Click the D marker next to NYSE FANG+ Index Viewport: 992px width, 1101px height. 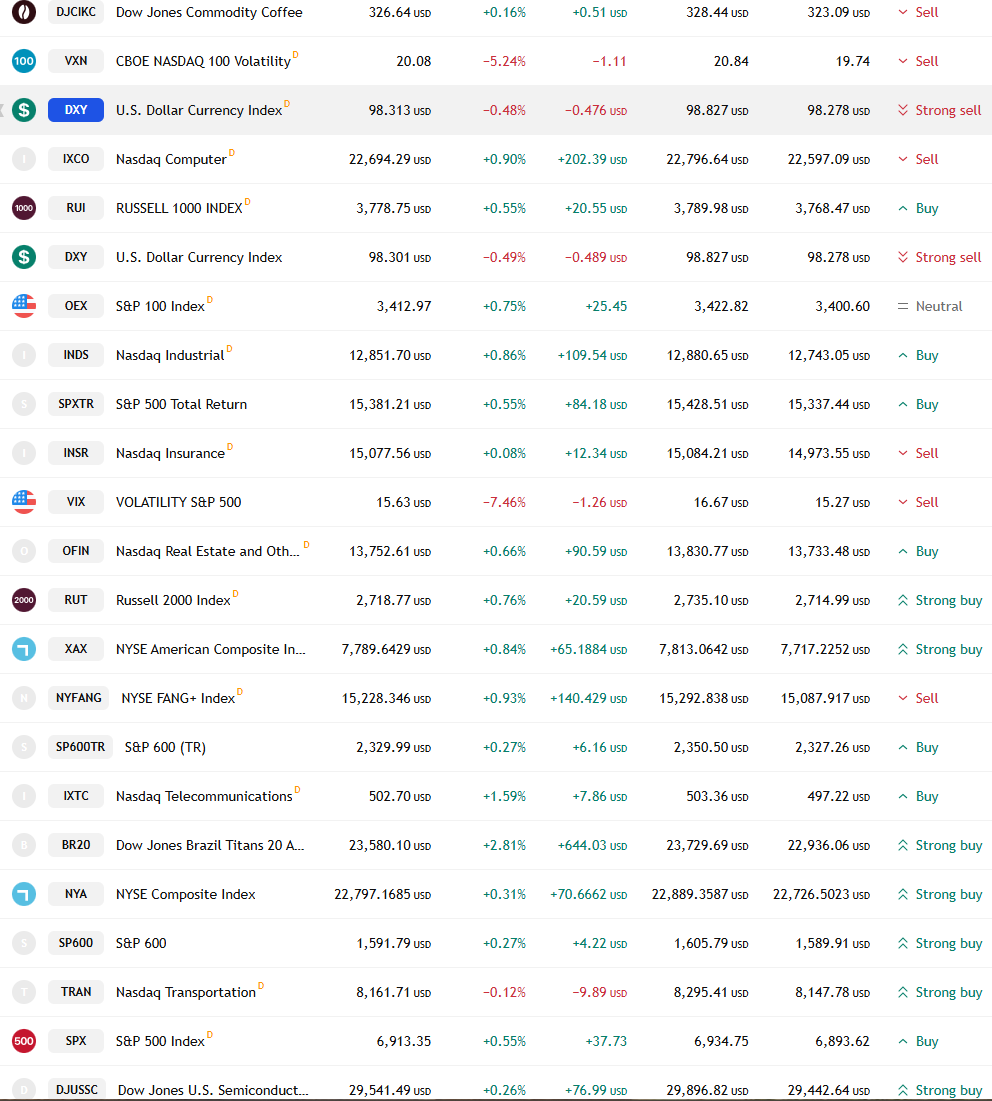(x=239, y=692)
